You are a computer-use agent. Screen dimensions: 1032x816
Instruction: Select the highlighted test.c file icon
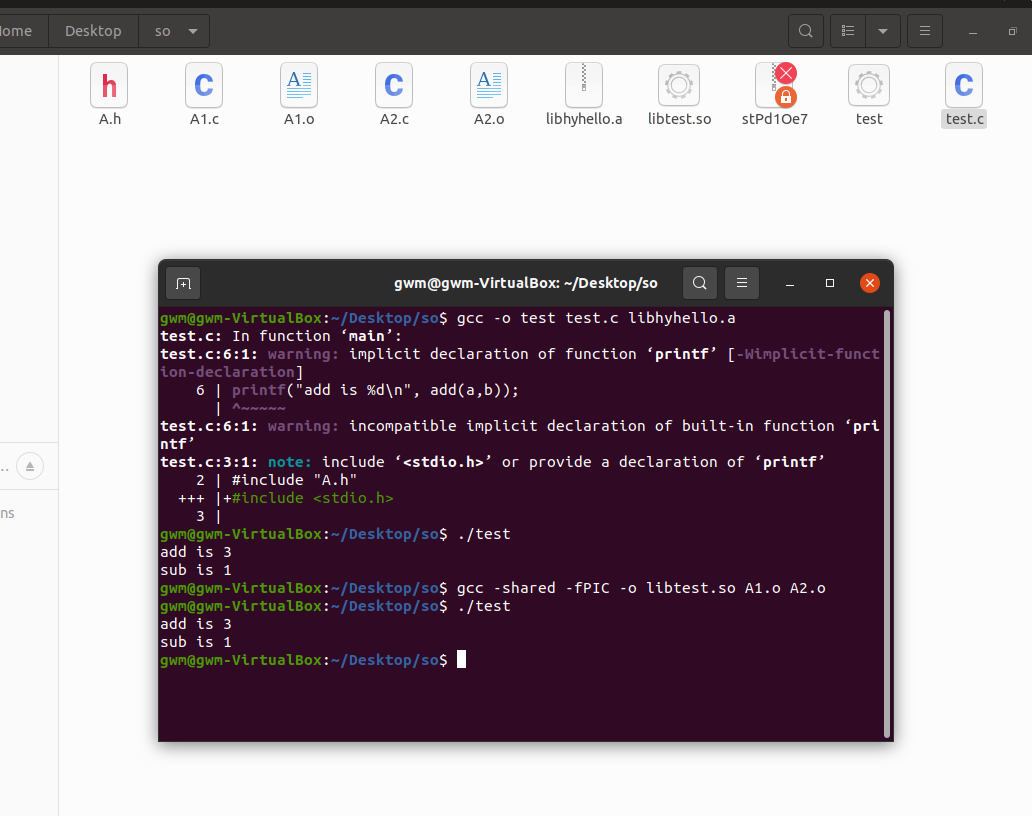pyautogui.click(x=964, y=86)
